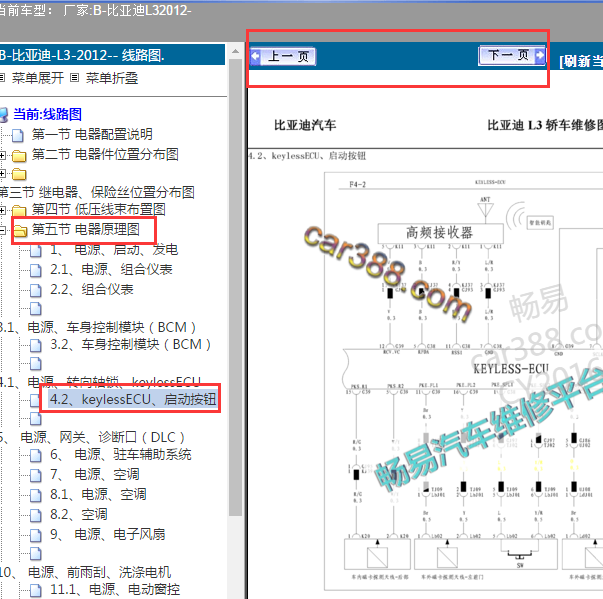Click page icon beside 6、电源、驻车辅助系统
This screenshot has width=603, height=599.
(x=36, y=456)
